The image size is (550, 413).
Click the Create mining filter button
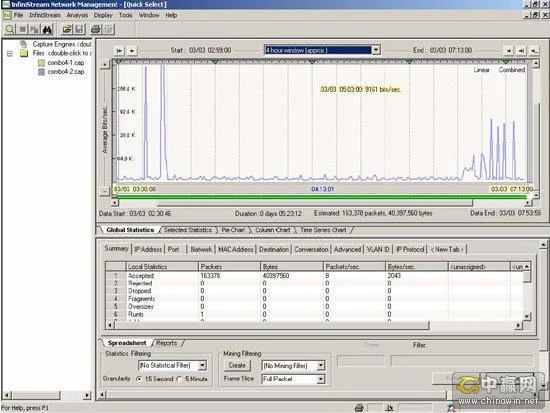pyautogui.click(x=237, y=366)
